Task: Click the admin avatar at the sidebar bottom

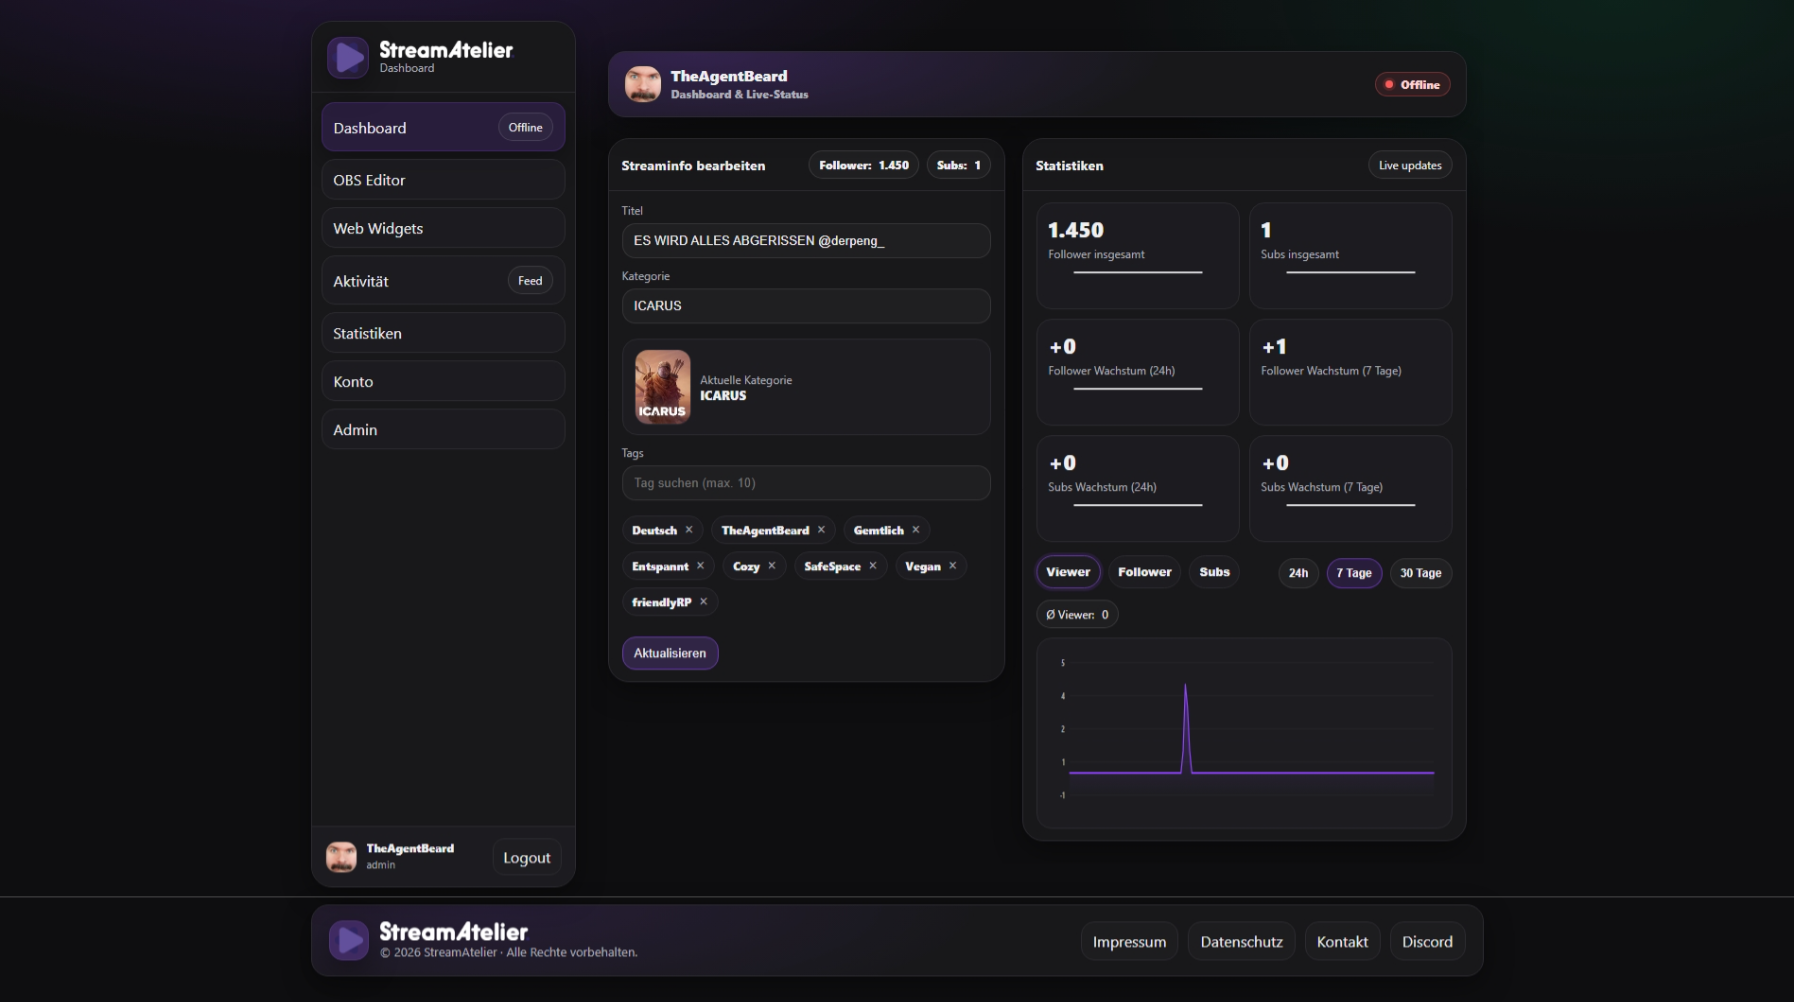Action: 341,857
